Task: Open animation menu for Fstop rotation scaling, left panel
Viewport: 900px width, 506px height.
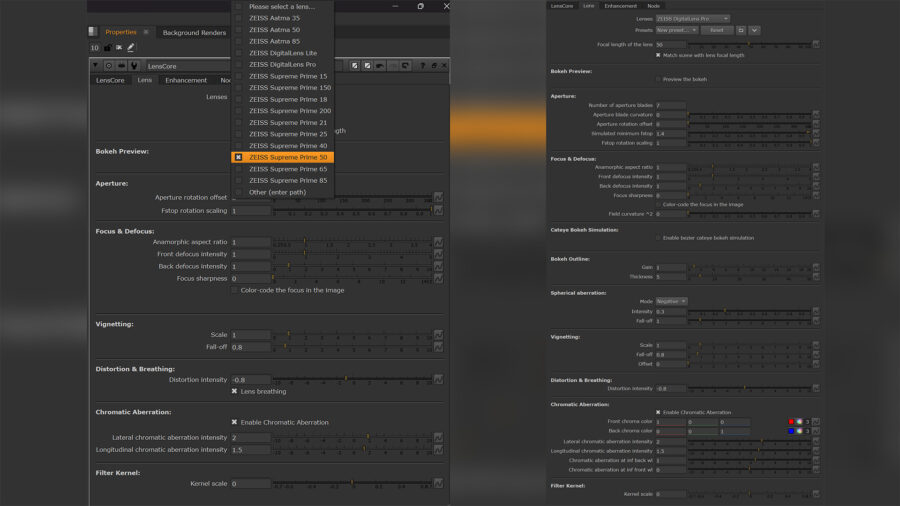Action: [x=439, y=211]
